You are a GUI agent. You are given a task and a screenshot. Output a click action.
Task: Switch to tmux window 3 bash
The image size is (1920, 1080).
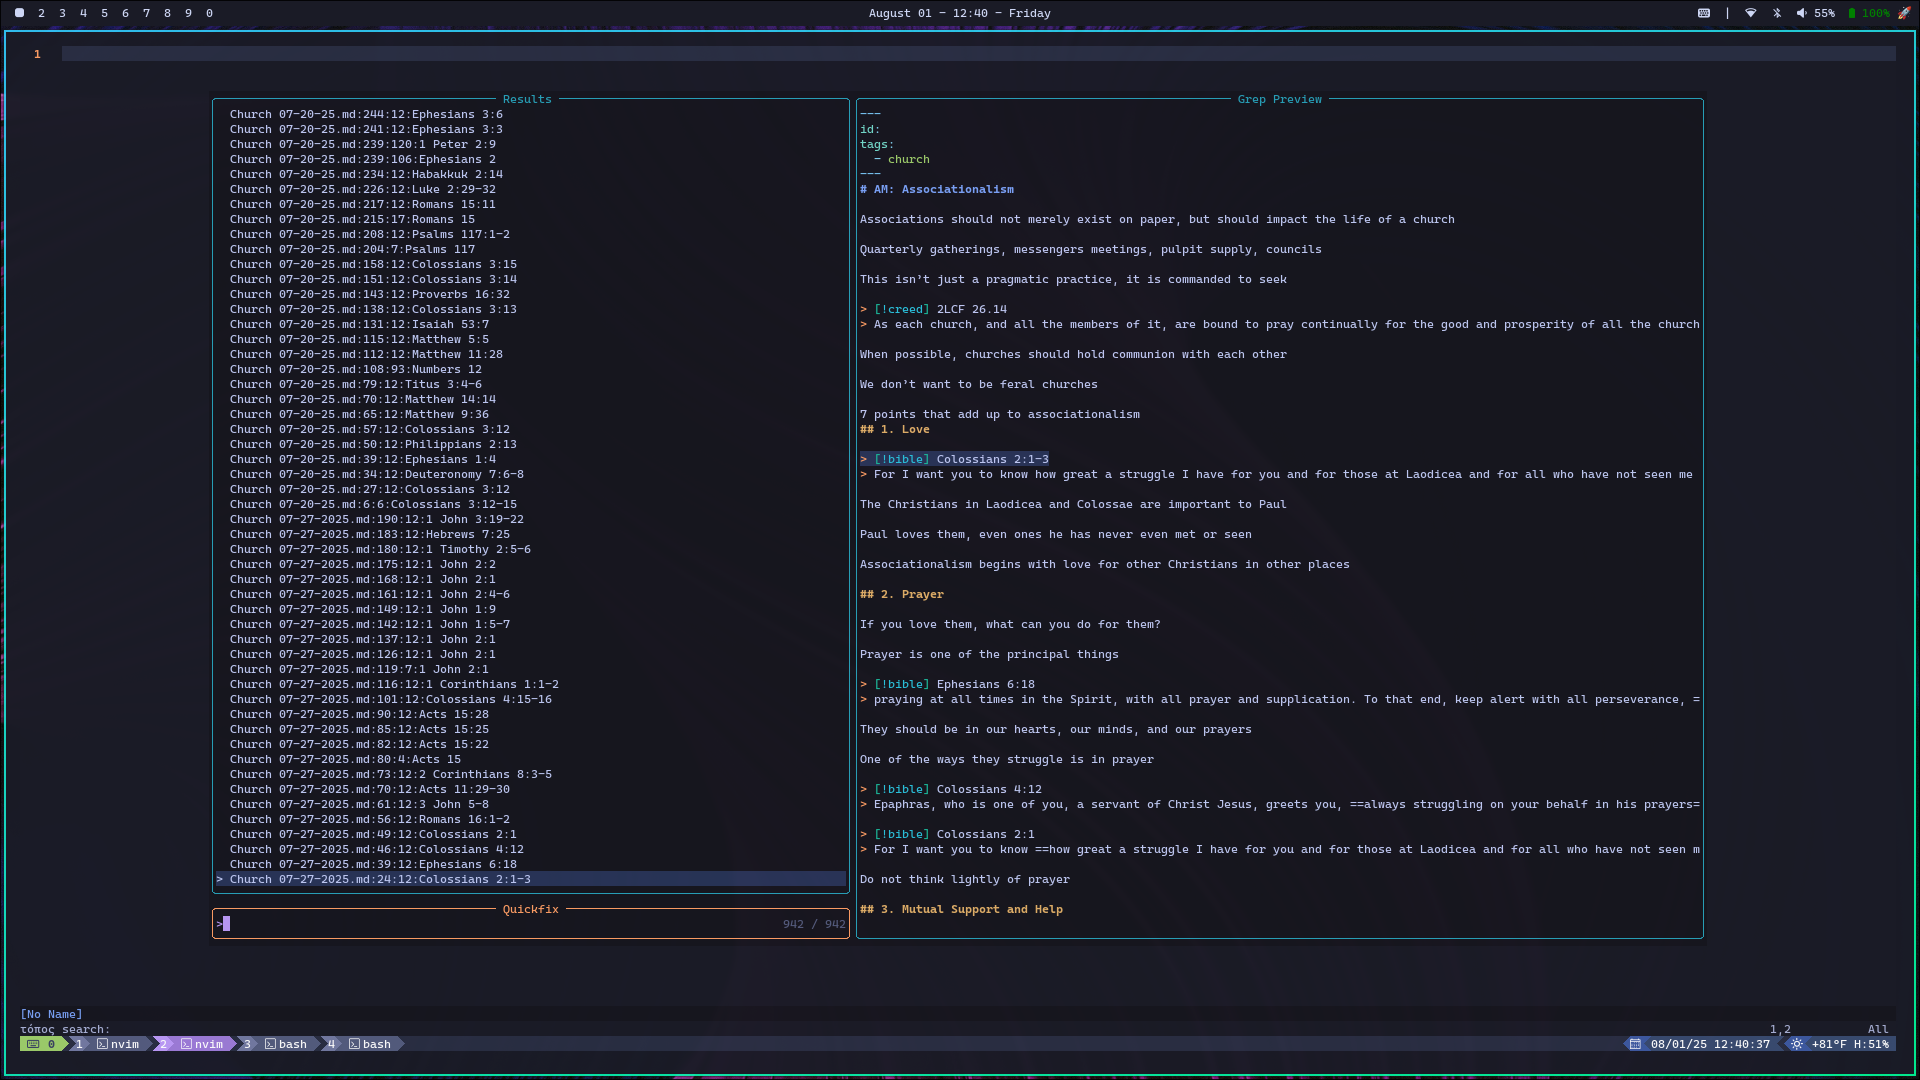click(x=278, y=1044)
